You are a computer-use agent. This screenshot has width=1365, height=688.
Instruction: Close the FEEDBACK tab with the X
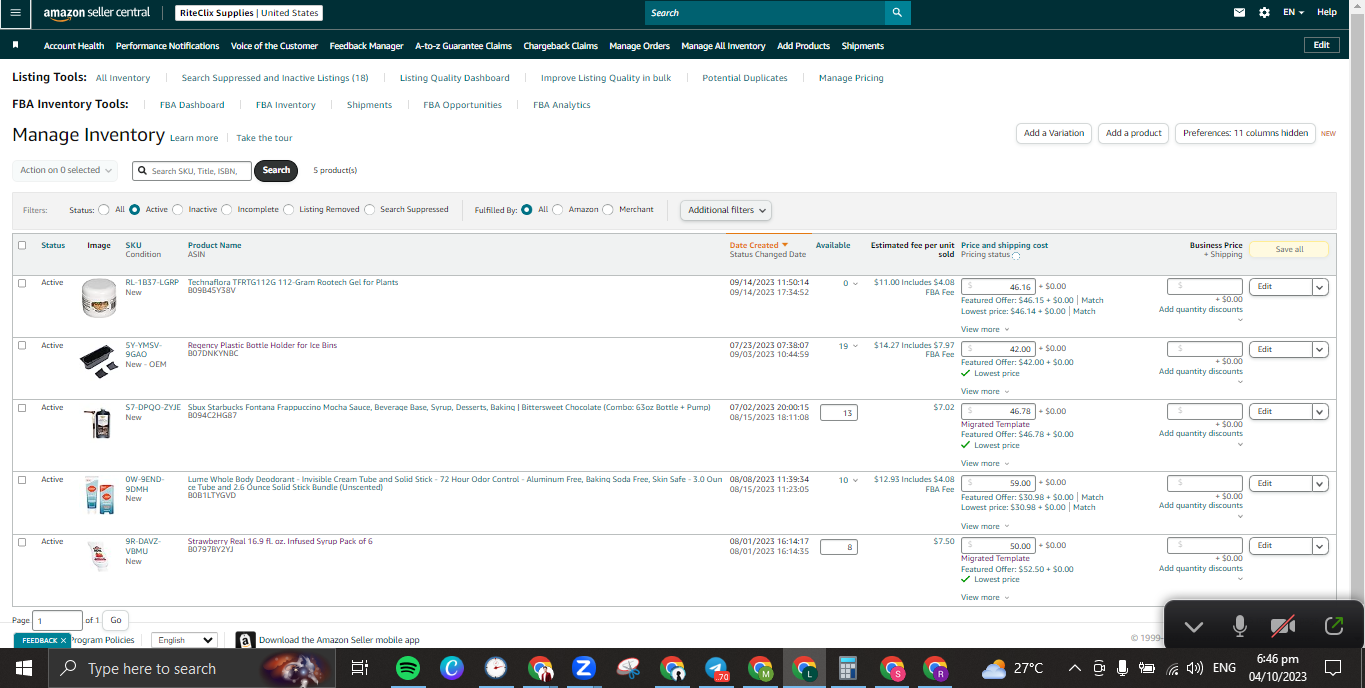pyautogui.click(x=63, y=640)
